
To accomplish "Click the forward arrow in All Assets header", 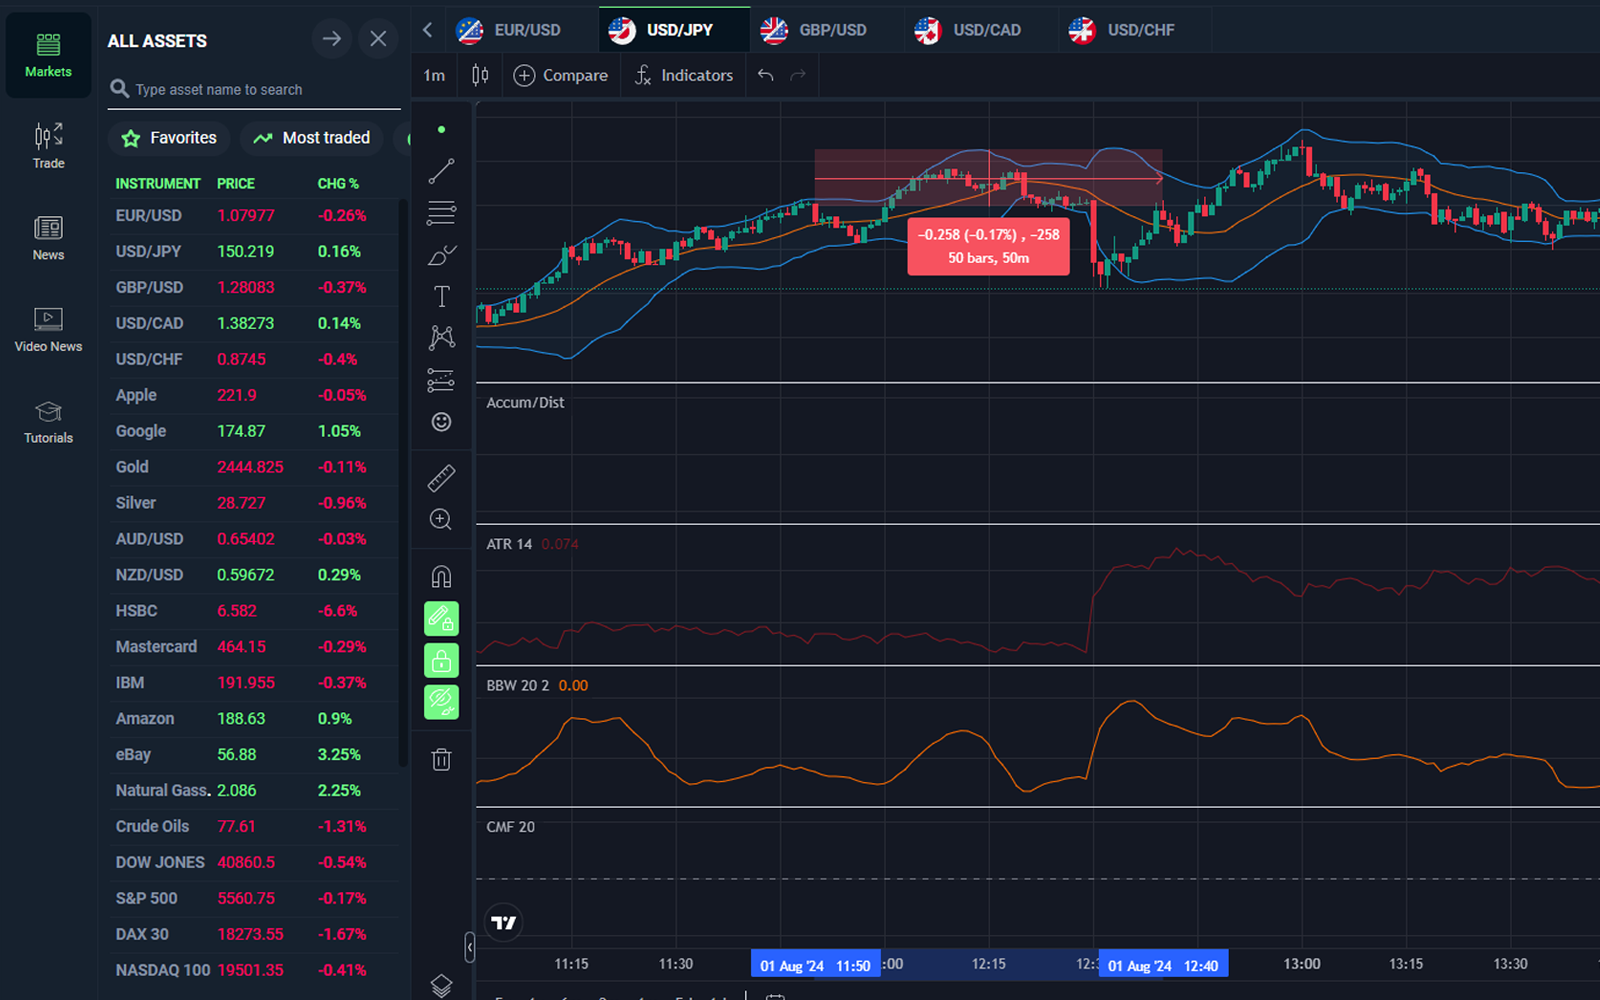I will 332,39.
